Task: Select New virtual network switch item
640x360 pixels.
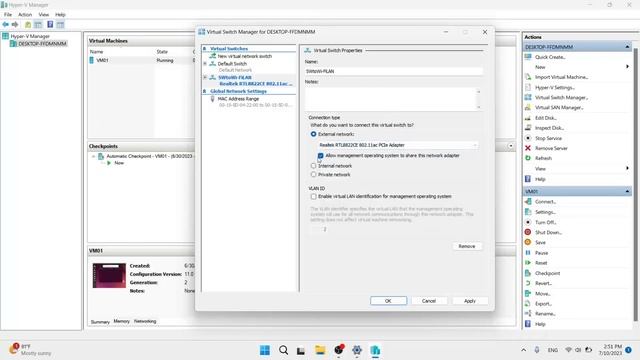Action: tap(244, 56)
